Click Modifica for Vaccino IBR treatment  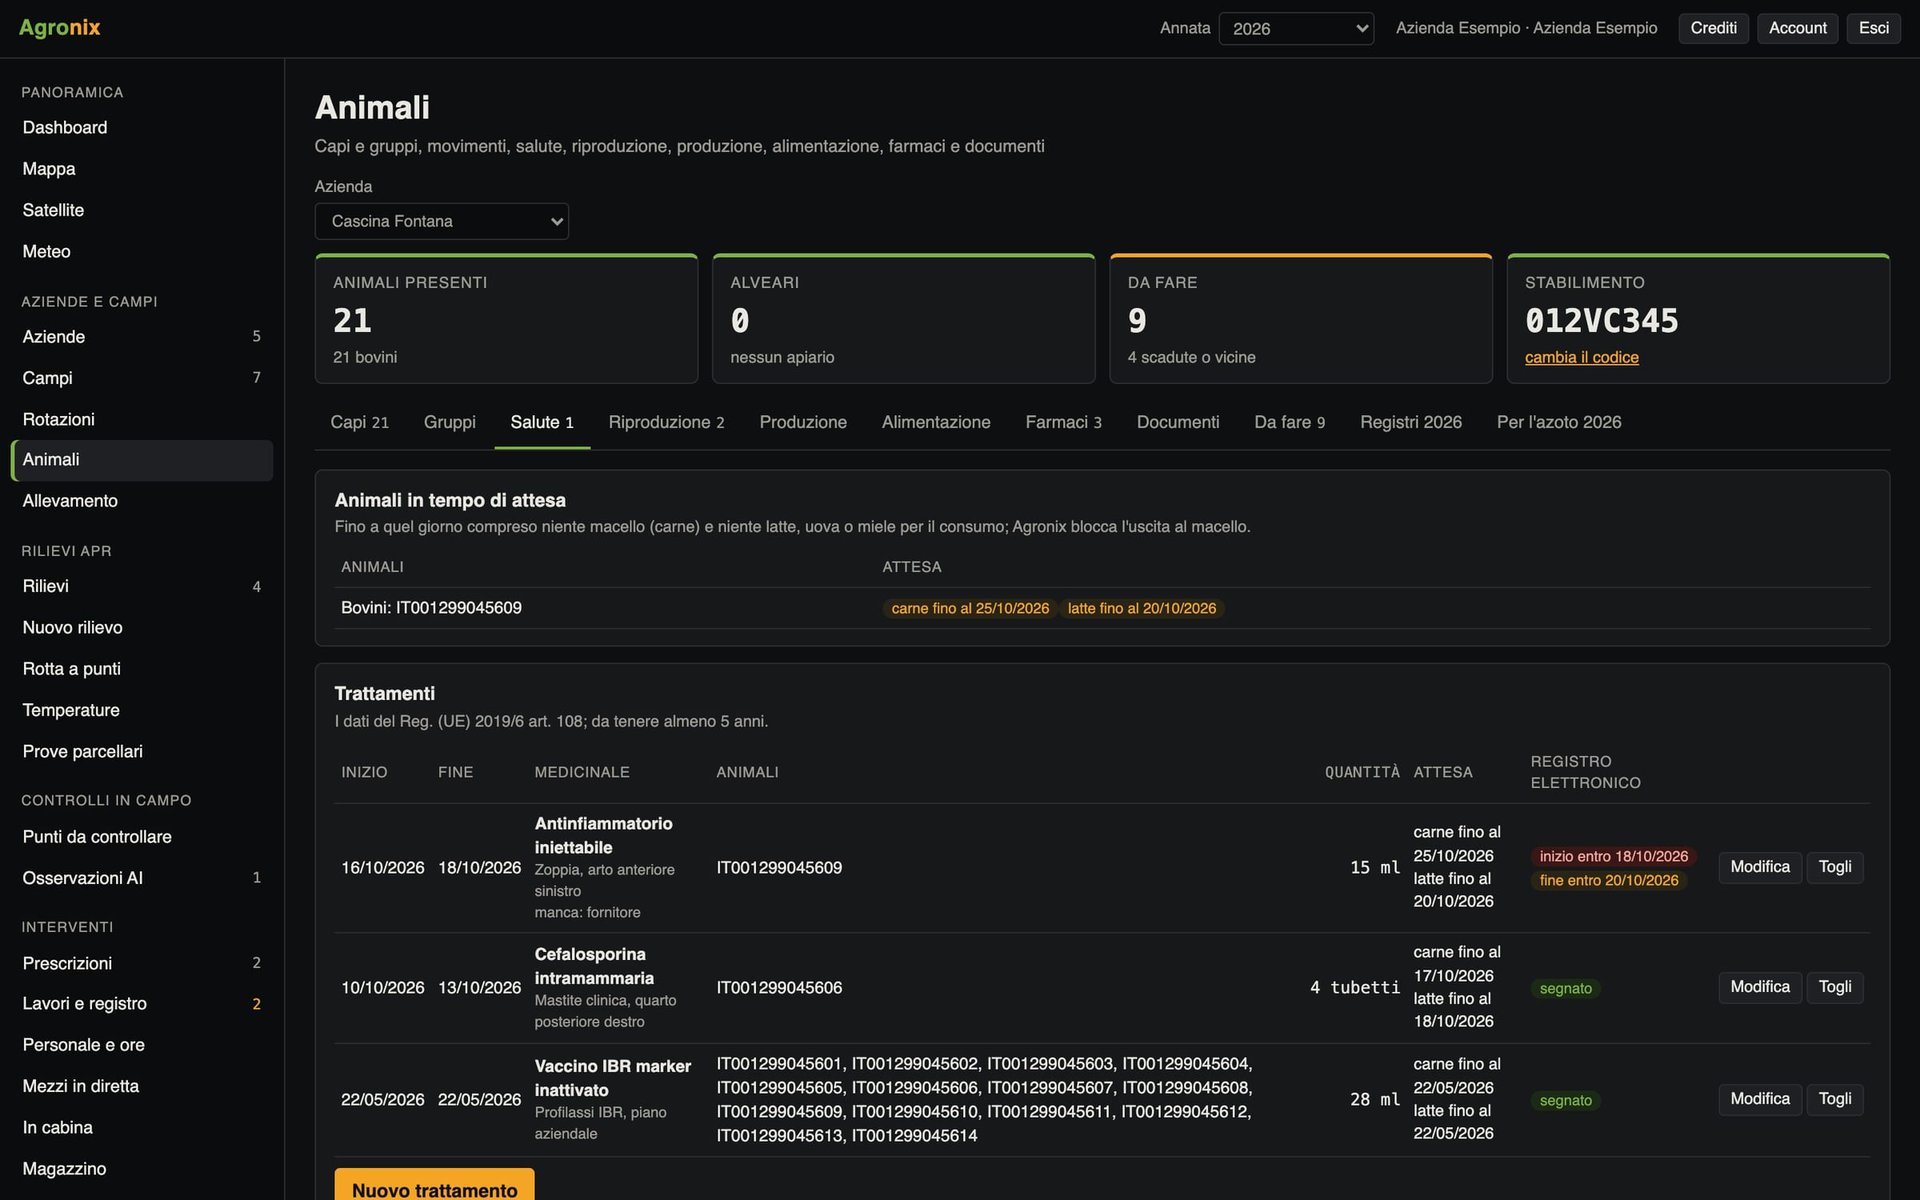(1760, 1099)
